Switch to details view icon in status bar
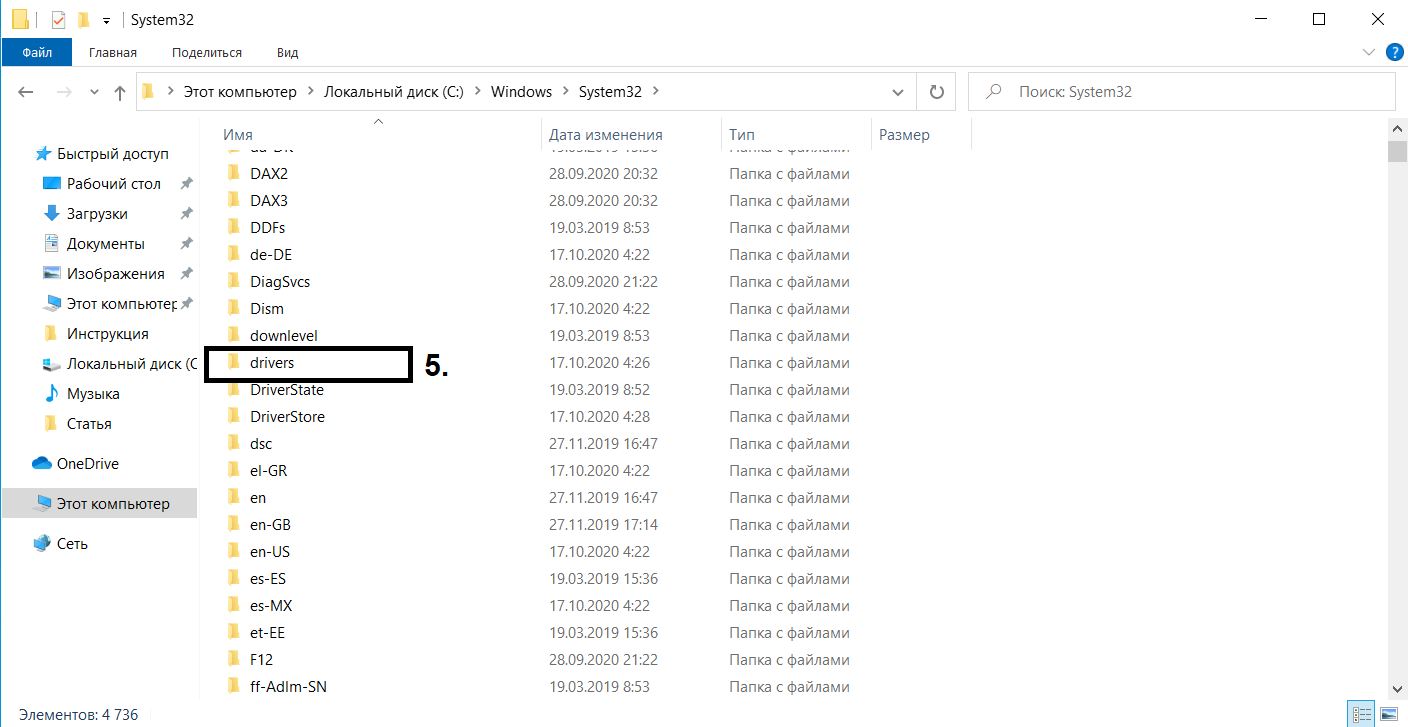1408x727 pixels. (1362, 715)
